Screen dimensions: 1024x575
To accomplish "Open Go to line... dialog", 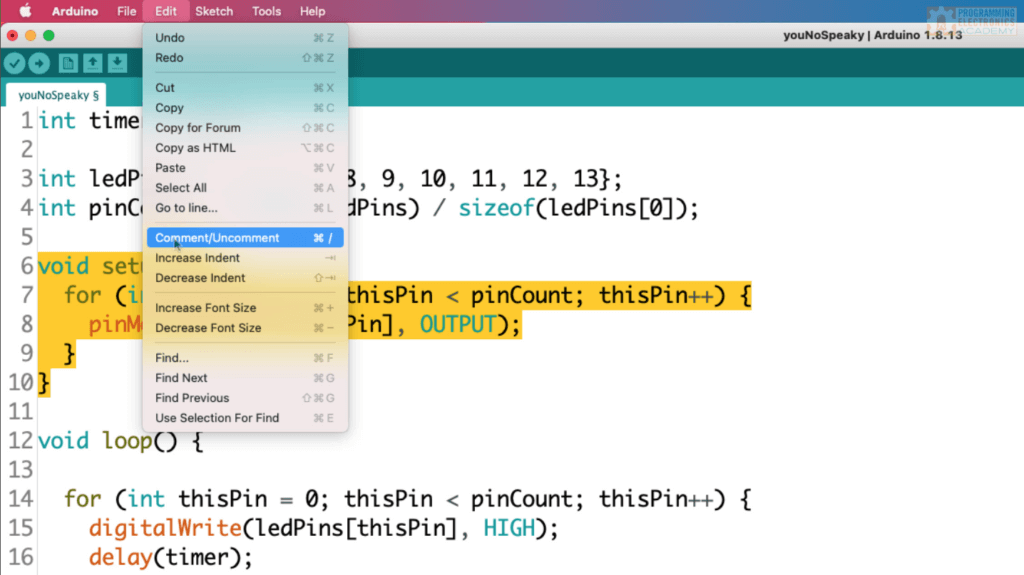I will [x=245, y=208].
